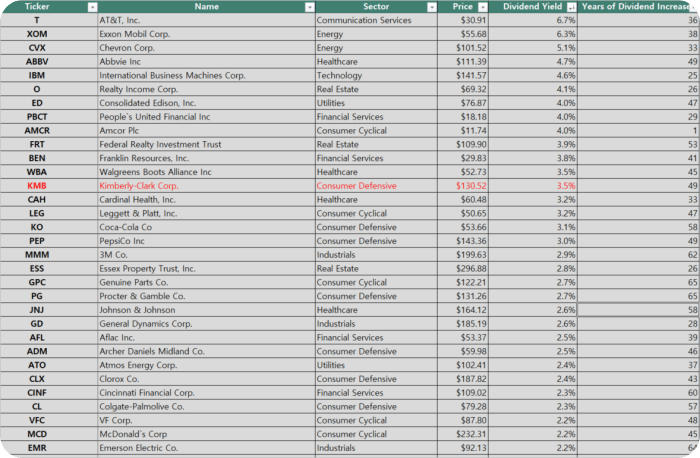700x458 pixels.
Task: Click the Amcor Plc name cell
Action: click(x=206, y=131)
